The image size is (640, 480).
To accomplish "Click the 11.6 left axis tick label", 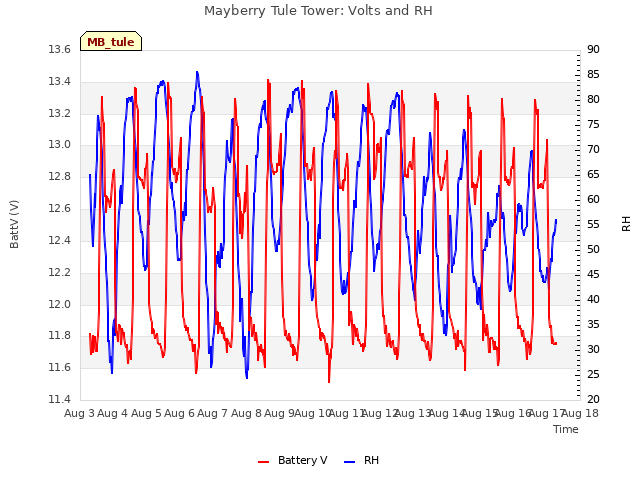I will point(60,367).
